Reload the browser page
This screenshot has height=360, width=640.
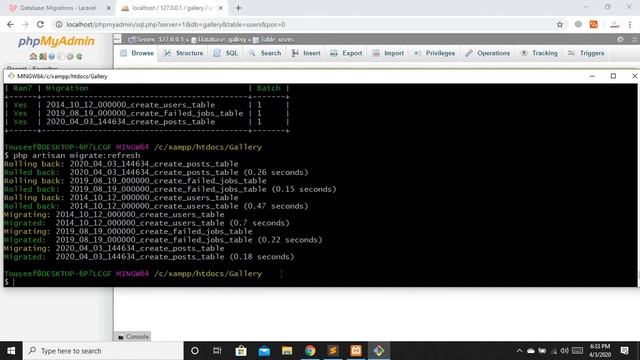(x=40, y=24)
